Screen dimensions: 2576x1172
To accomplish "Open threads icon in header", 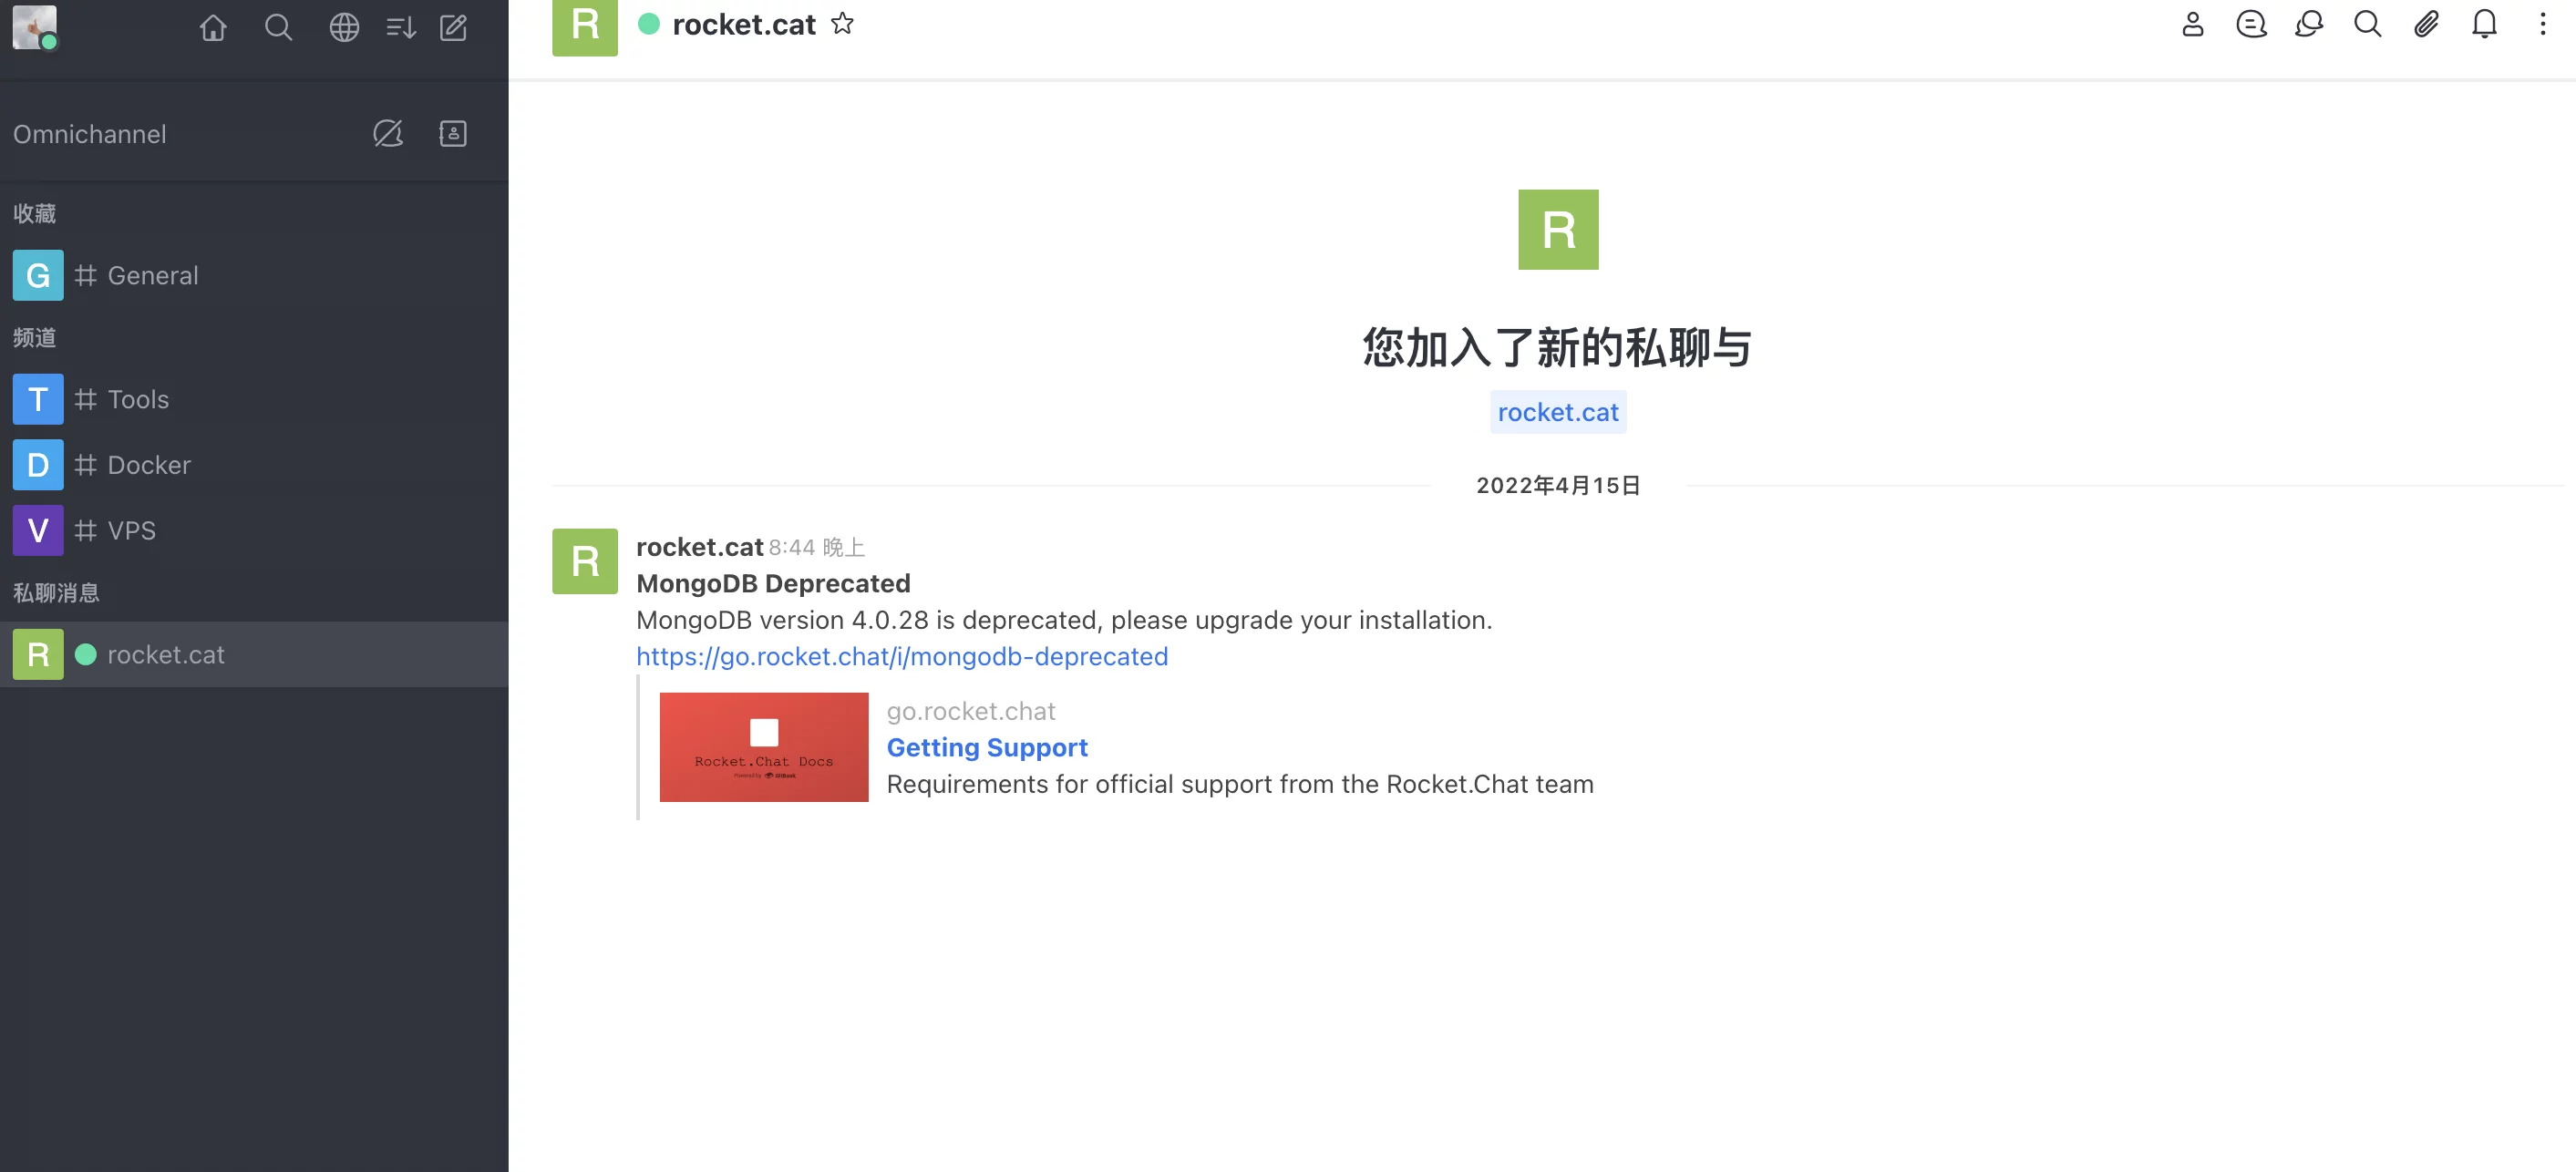I will pyautogui.click(x=2250, y=24).
